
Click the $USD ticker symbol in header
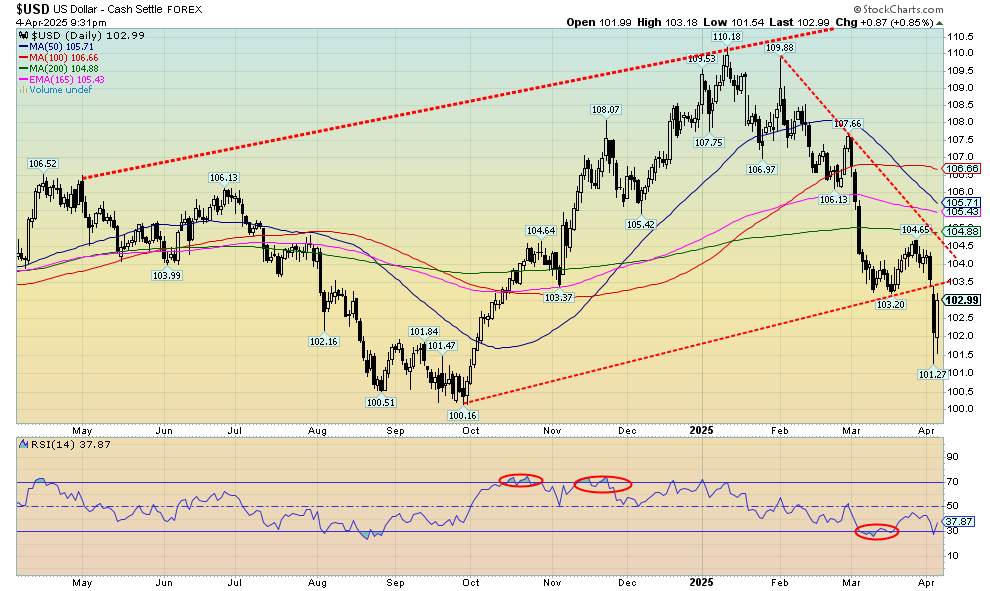point(32,6)
